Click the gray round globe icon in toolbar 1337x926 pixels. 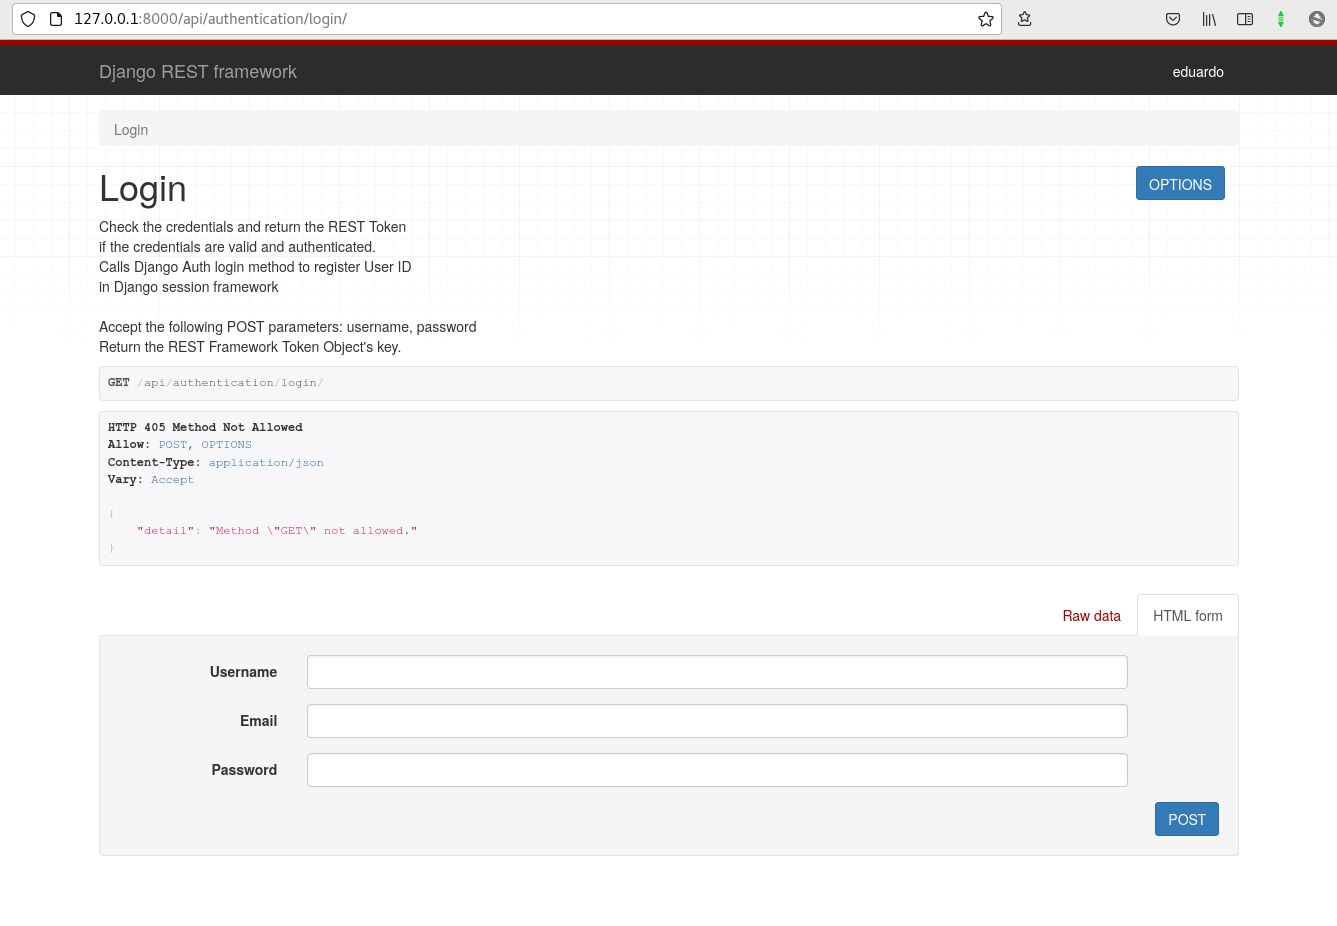1317,19
